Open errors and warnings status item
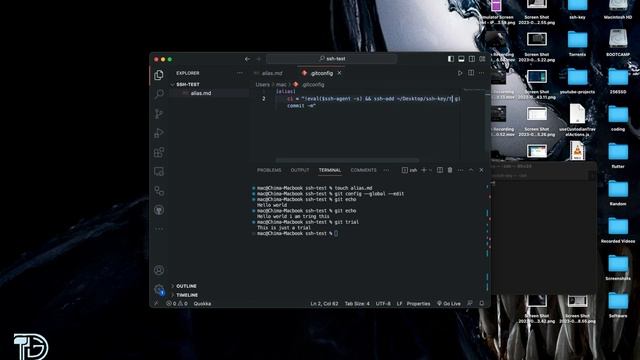Image resolution: width=640 pixels, height=360 pixels. point(177,304)
